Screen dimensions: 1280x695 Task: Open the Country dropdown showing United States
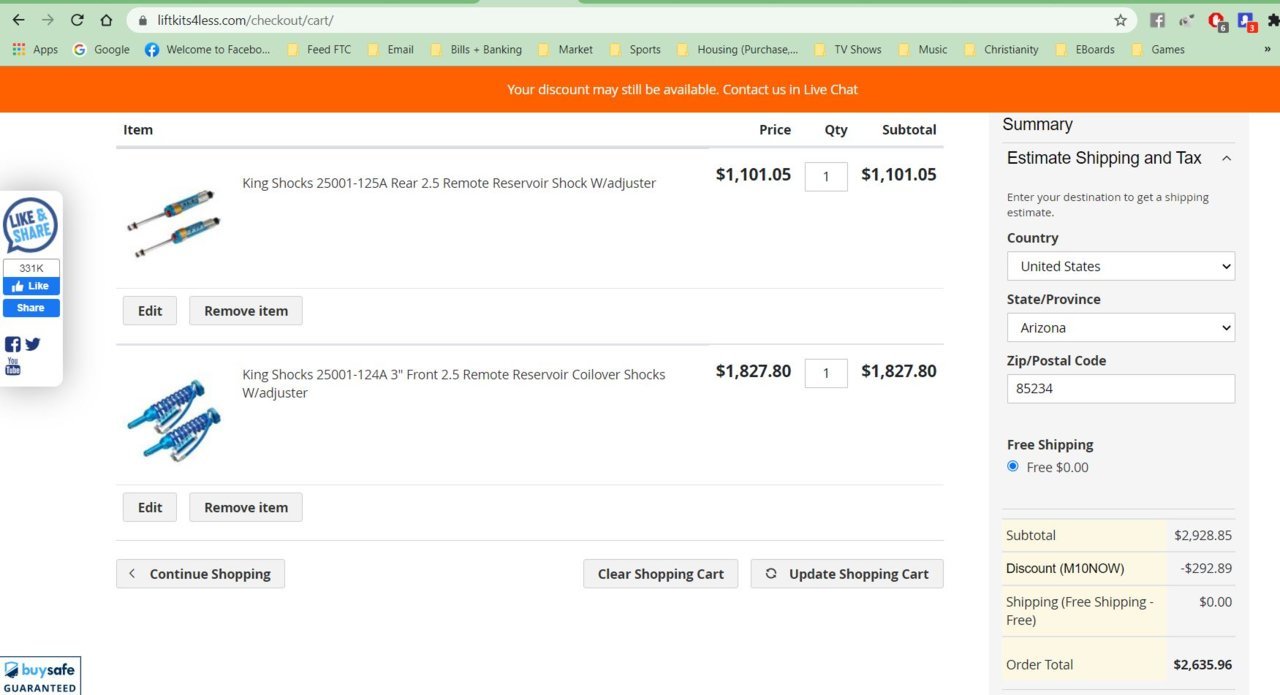click(1121, 266)
